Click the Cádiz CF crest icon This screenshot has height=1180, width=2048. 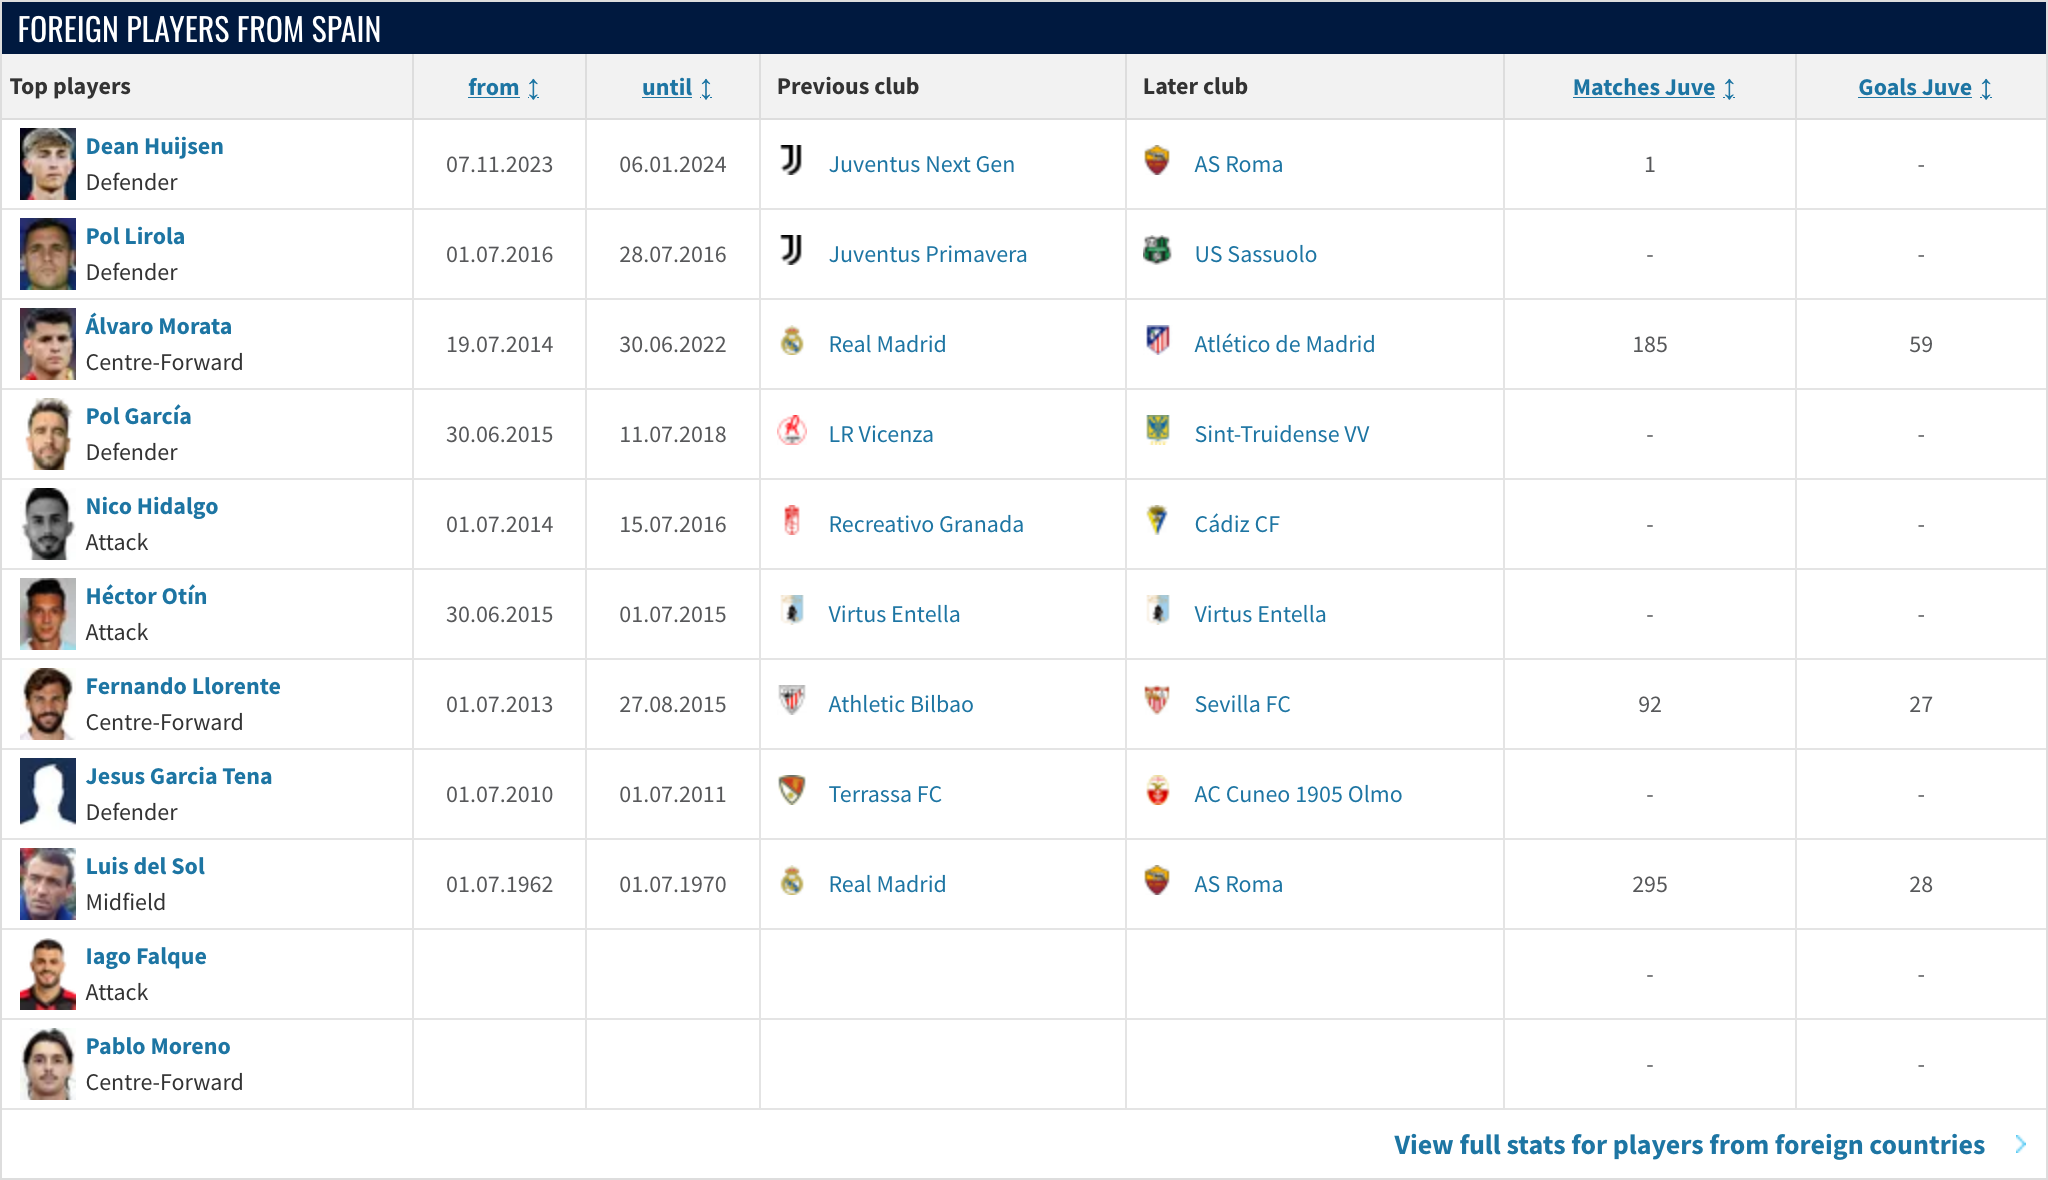(1157, 521)
